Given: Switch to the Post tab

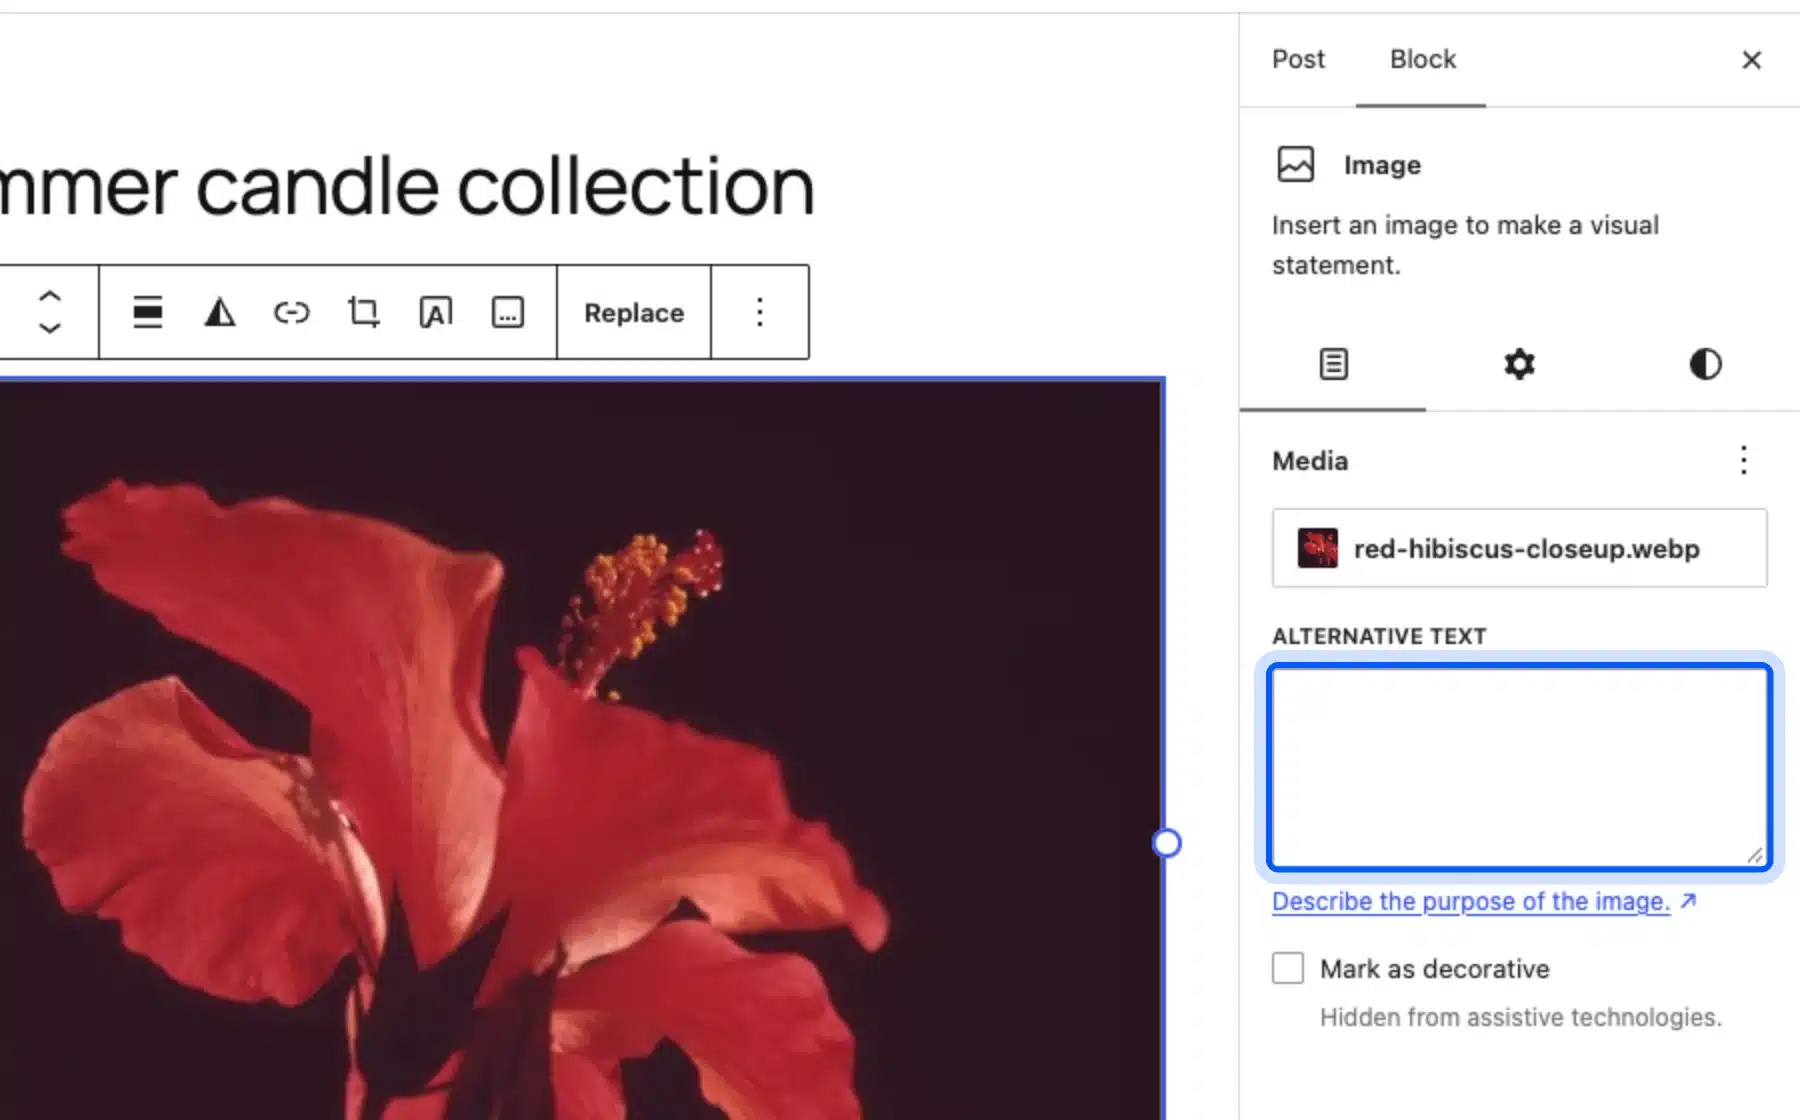Looking at the screenshot, I should pyautogui.click(x=1298, y=59).
